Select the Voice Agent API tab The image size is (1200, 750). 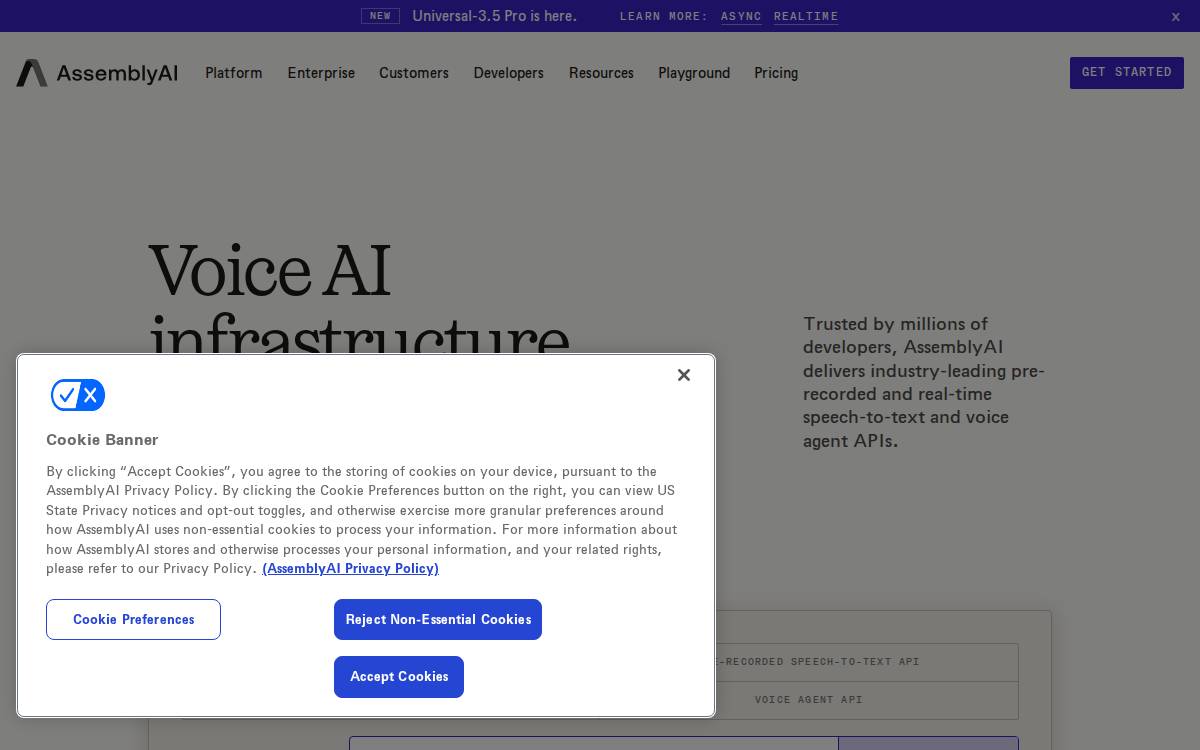[809, 700]
